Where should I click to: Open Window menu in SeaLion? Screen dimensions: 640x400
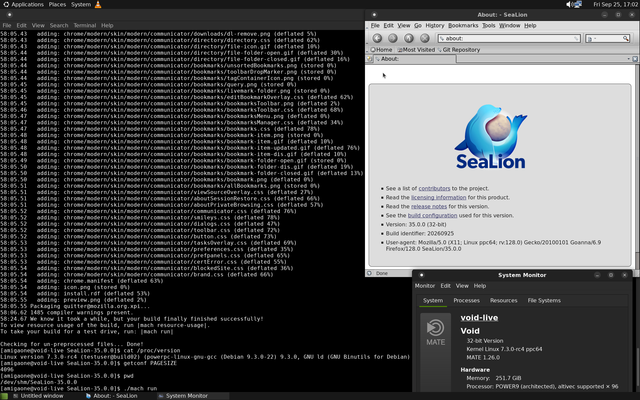510,25
